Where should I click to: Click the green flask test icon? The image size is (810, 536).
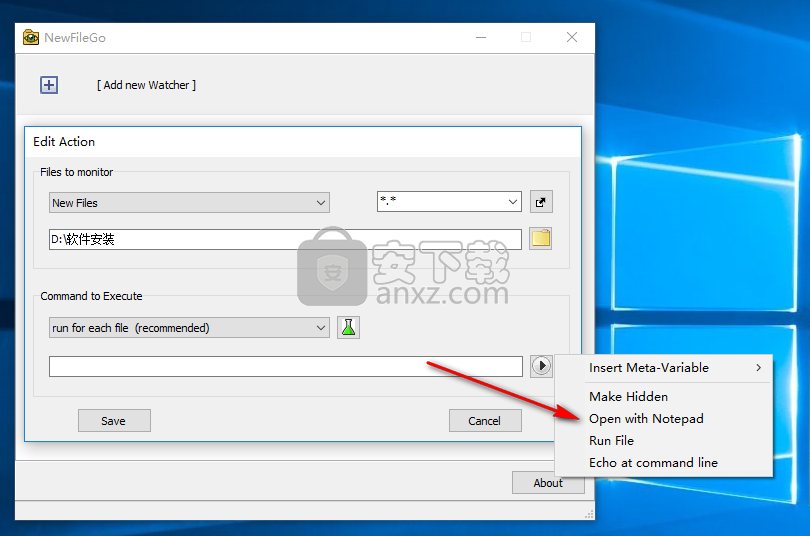coord(348,327)
